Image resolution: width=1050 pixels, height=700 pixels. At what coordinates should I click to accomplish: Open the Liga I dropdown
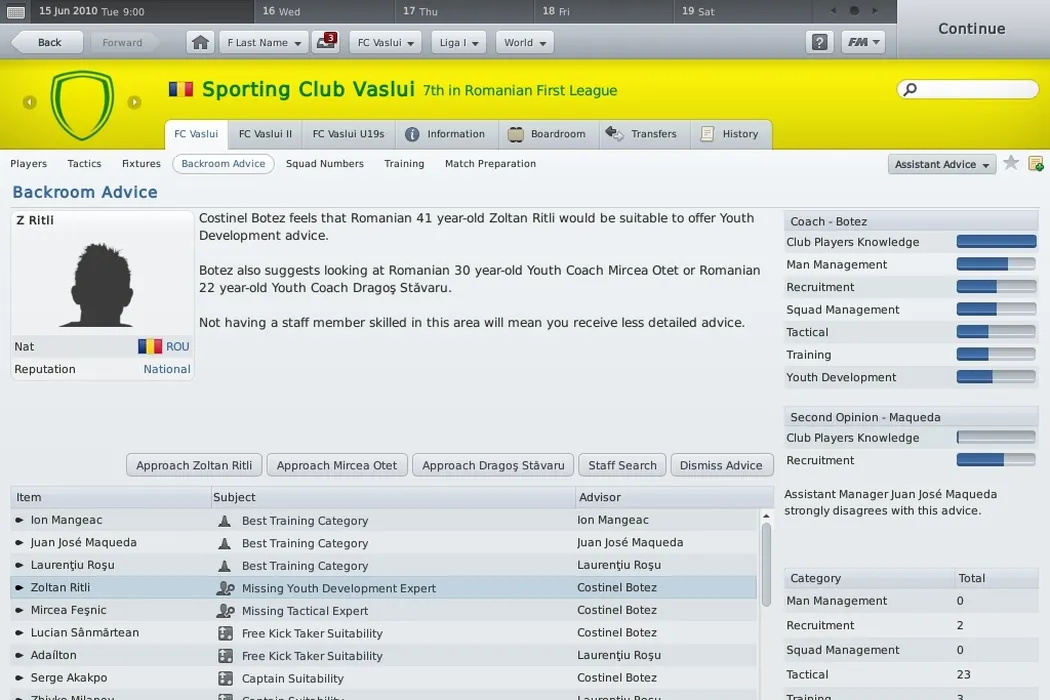click(x=459, y=43)
